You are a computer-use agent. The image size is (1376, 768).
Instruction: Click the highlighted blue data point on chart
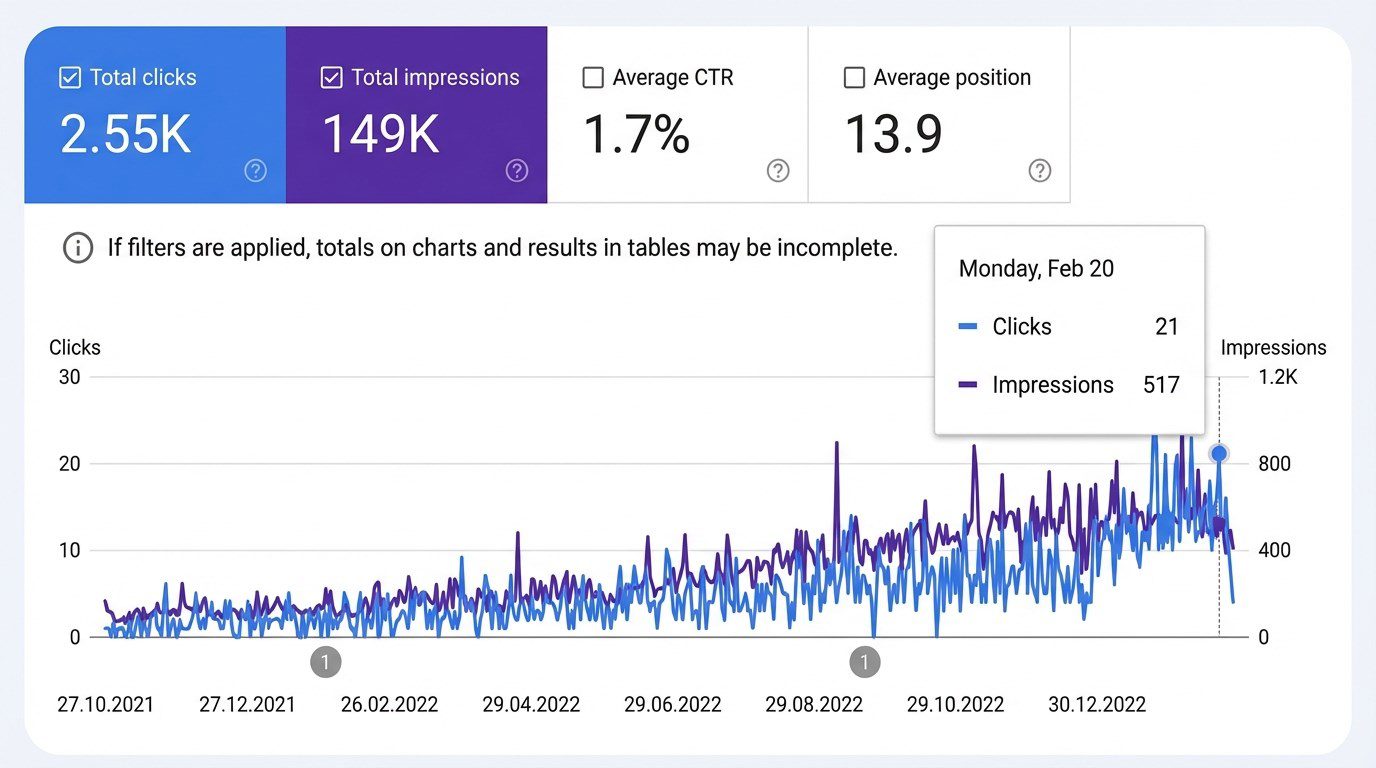pos(1219,453)
